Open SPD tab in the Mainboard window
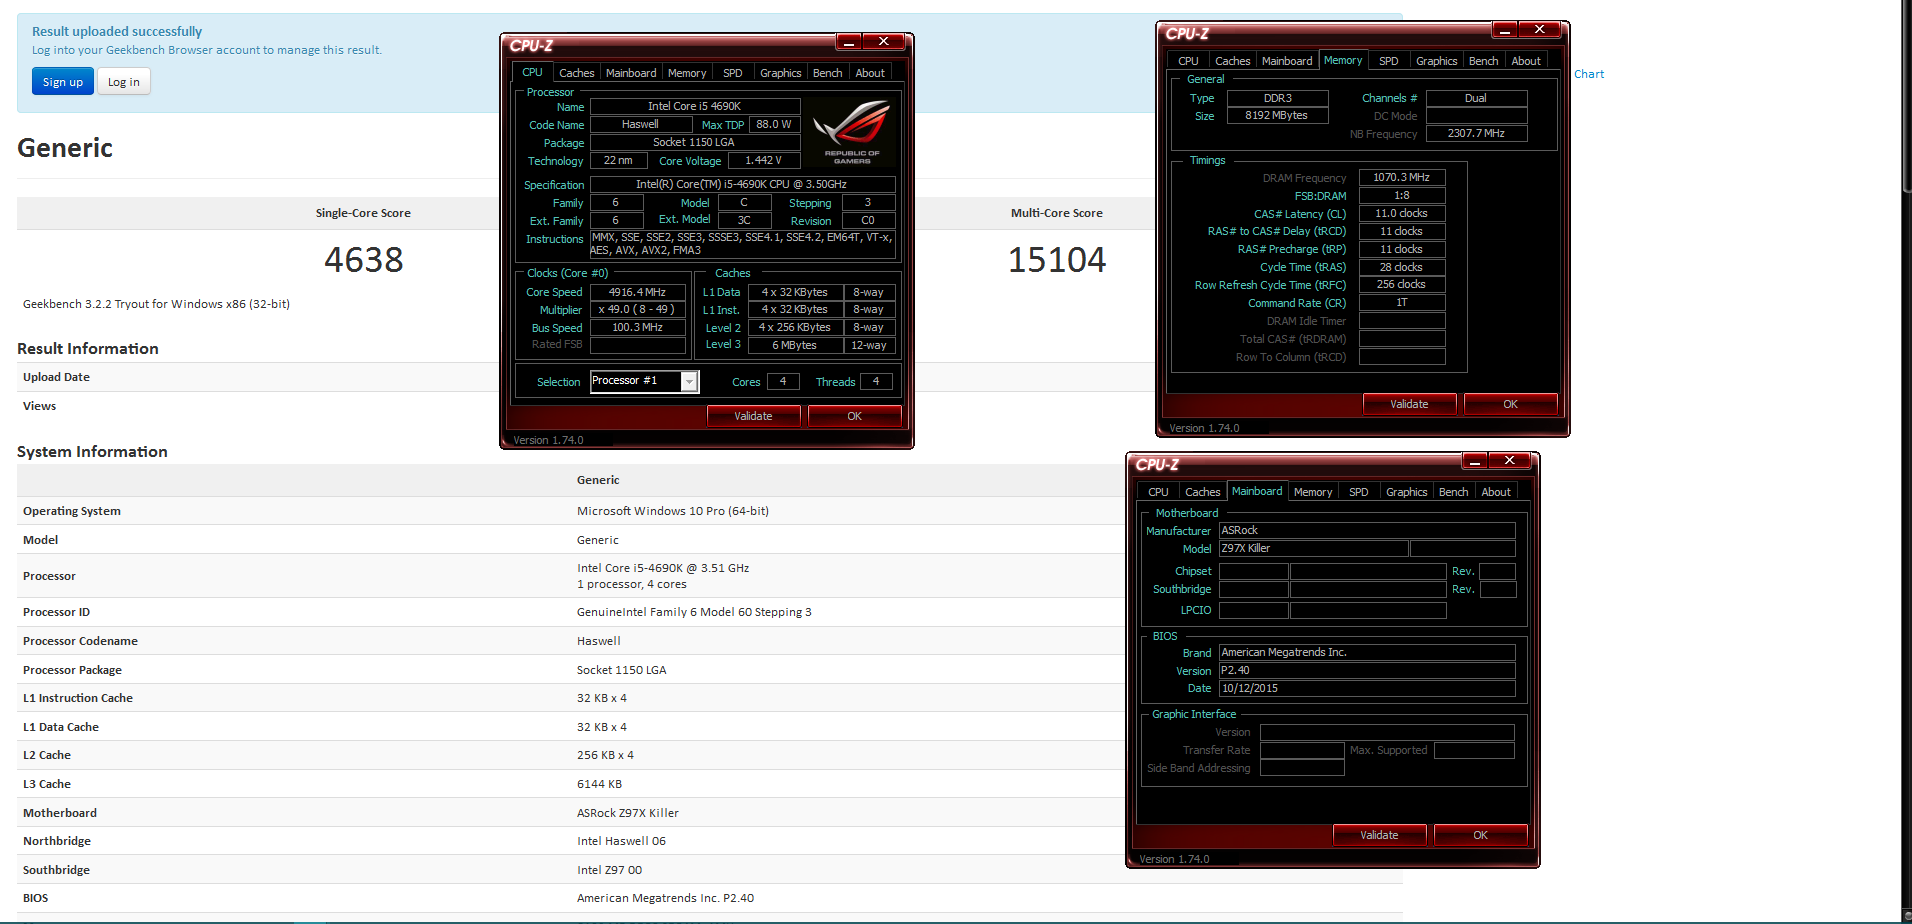 coord(1359,492)
